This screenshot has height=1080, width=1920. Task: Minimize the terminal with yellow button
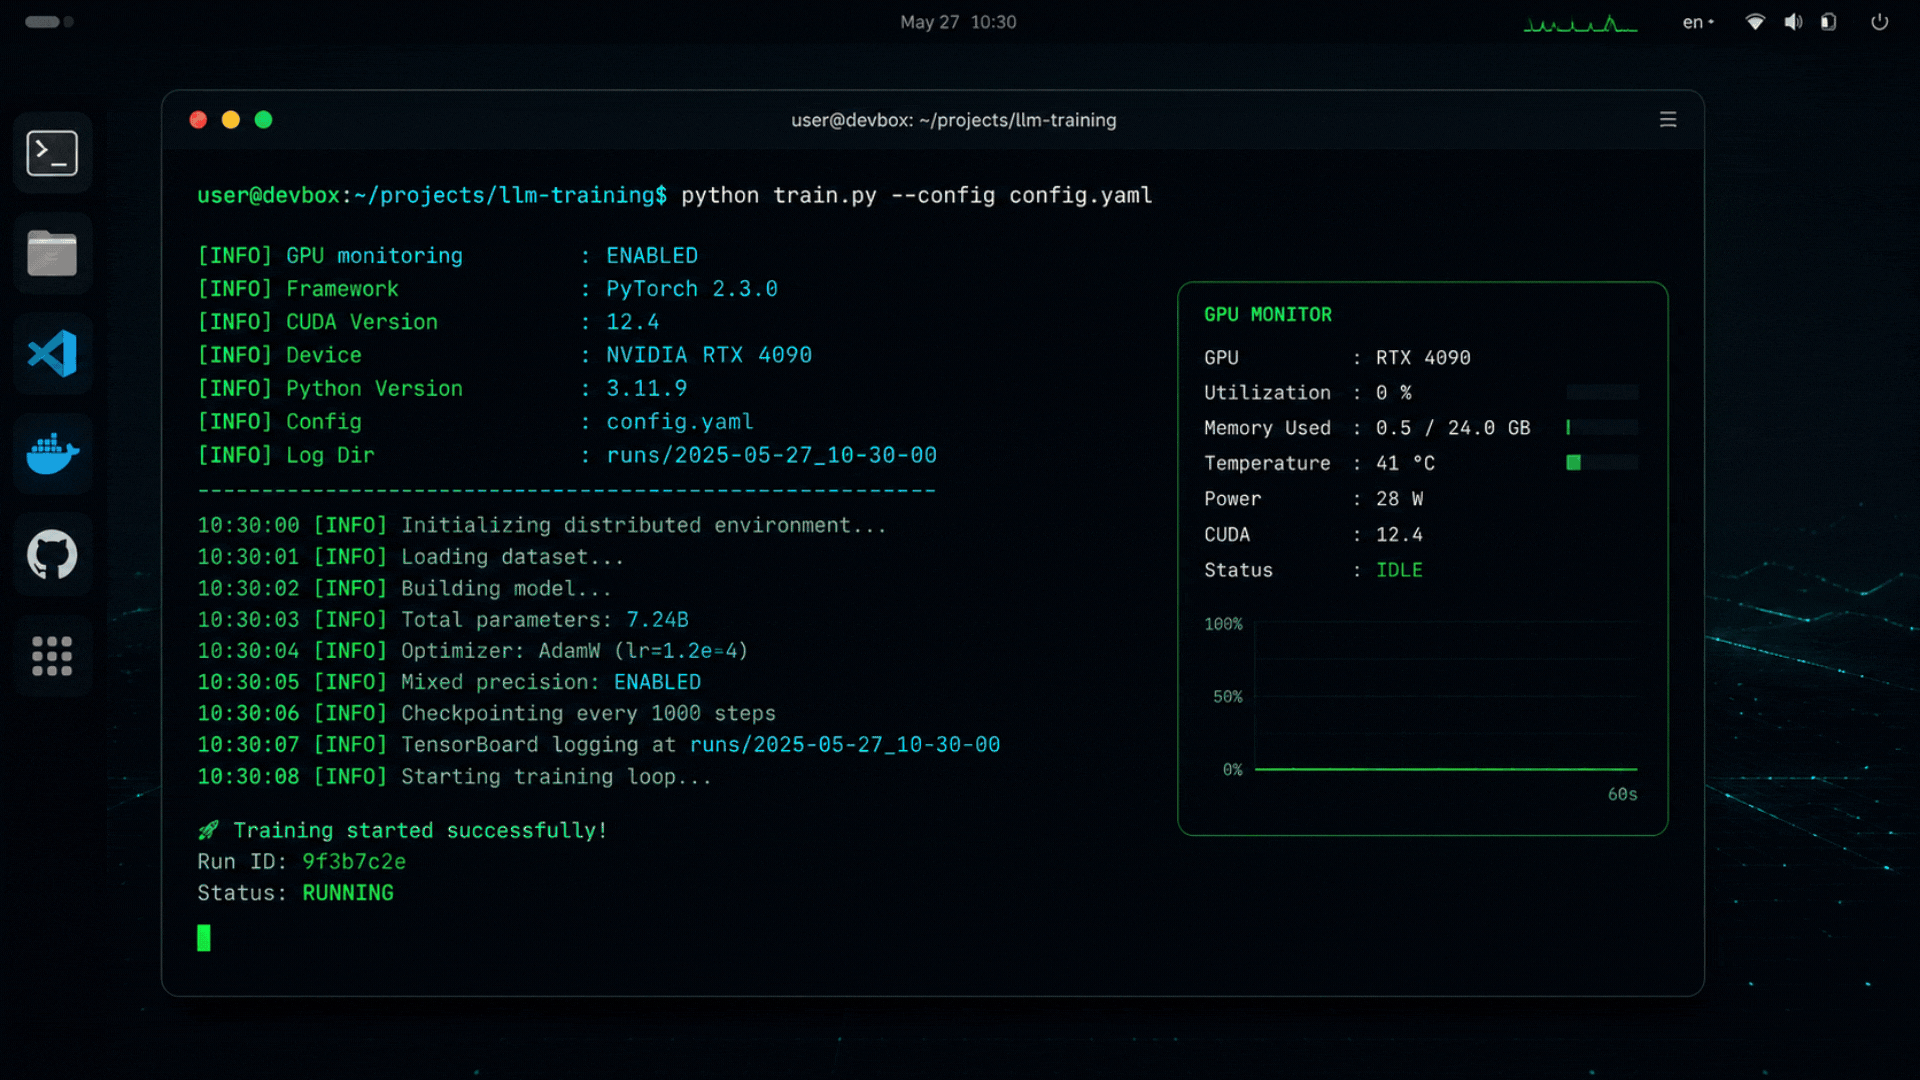pos(231,120)
